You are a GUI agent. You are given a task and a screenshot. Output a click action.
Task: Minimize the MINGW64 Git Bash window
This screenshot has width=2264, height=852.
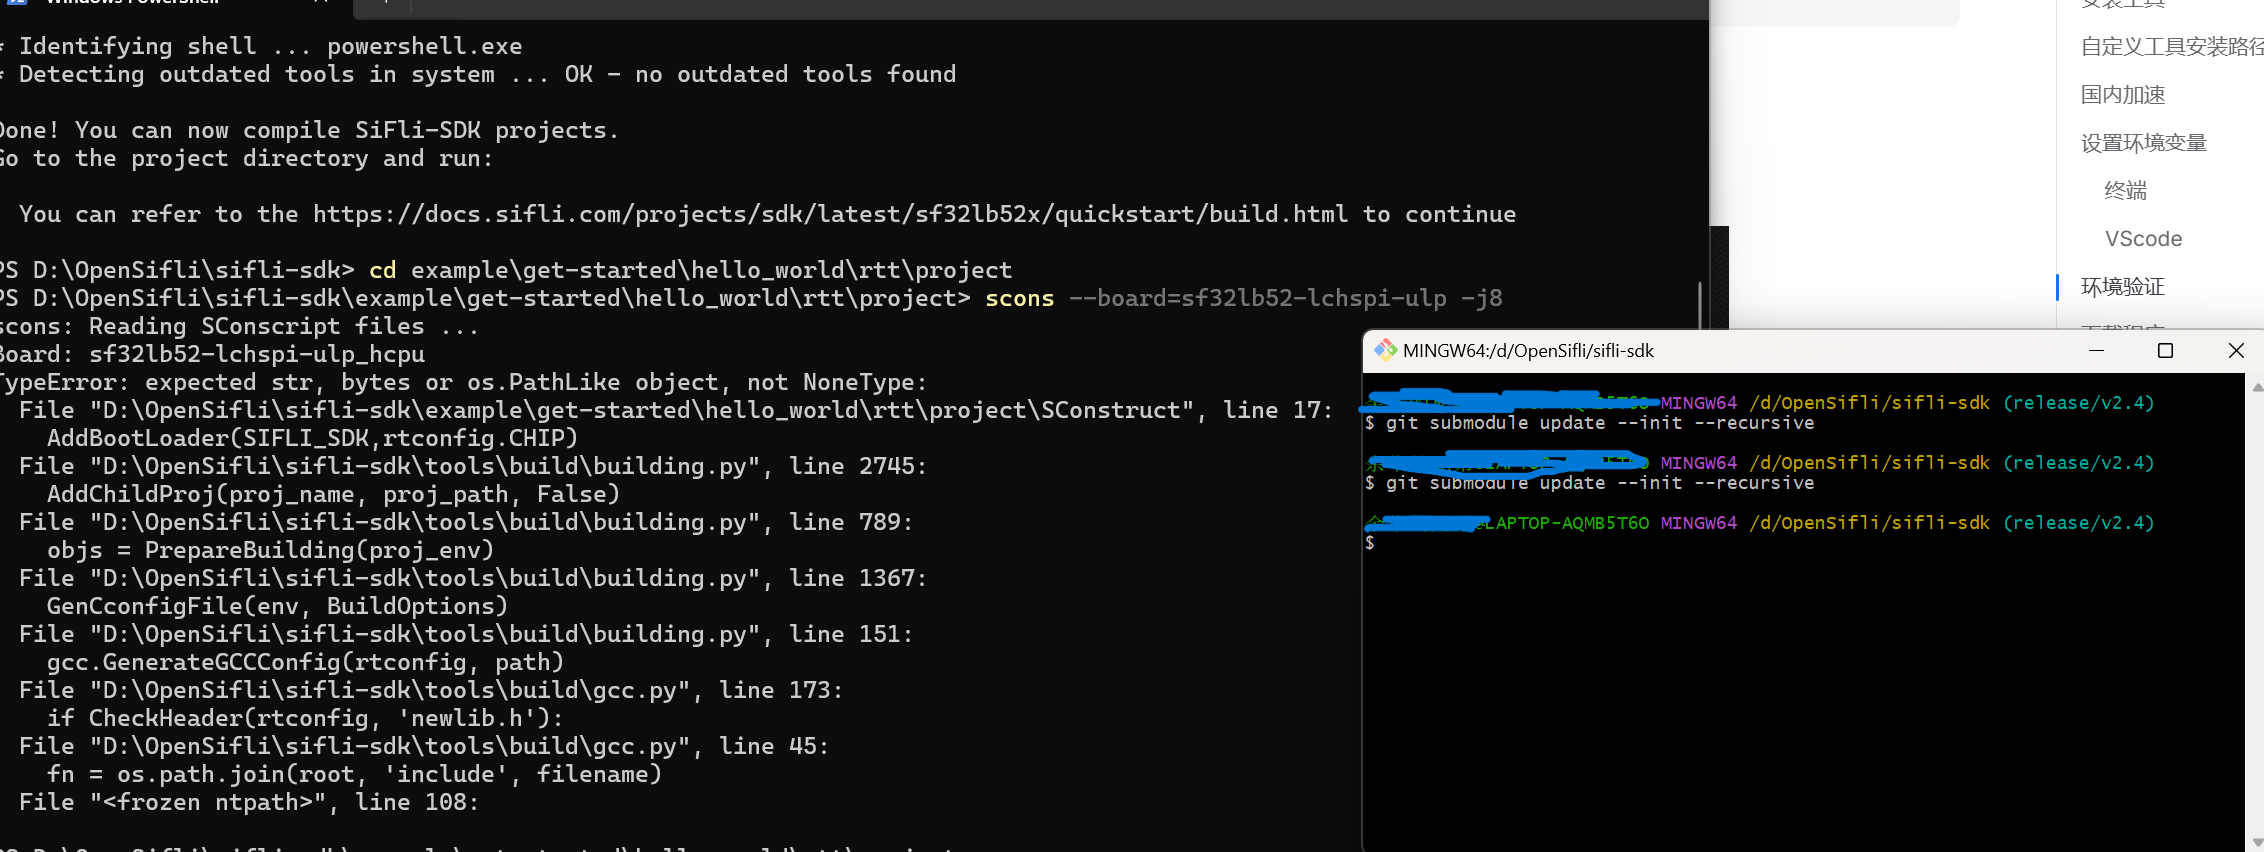2097,350
